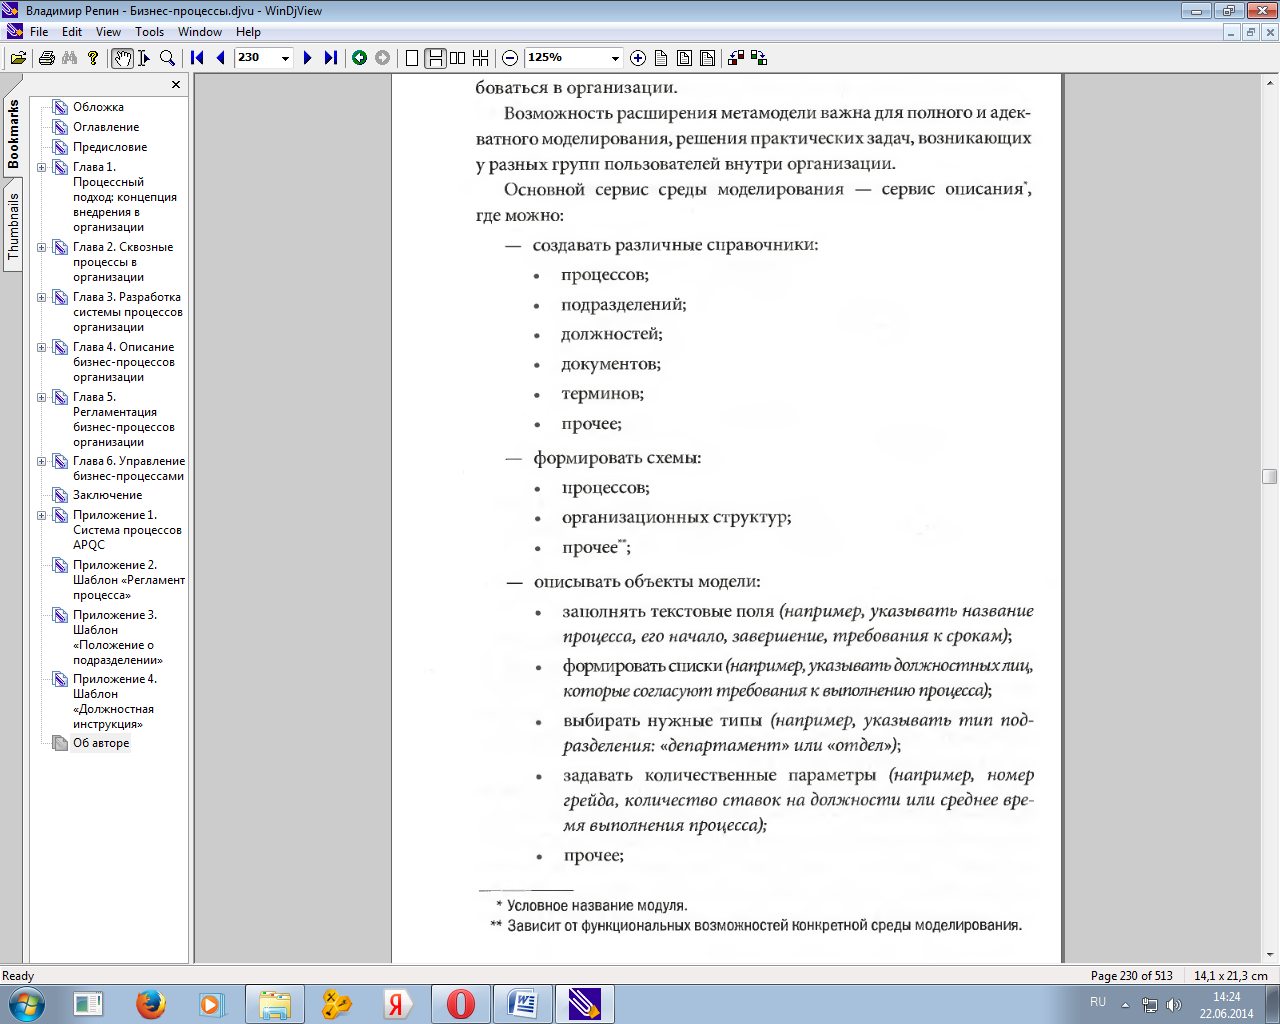Open Word from the taskbar
Screen dimensions: 1280x1024
(x=523, y=1004)
